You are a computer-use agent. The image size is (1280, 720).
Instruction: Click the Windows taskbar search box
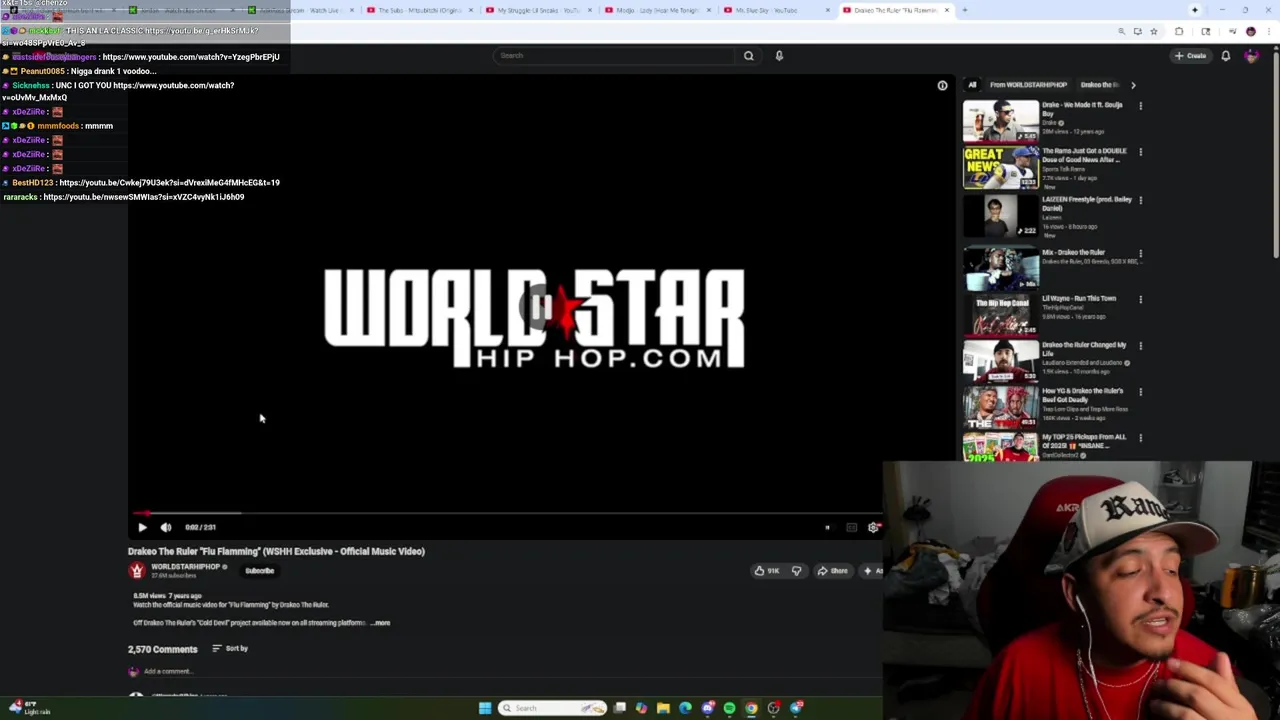point(553,708)
